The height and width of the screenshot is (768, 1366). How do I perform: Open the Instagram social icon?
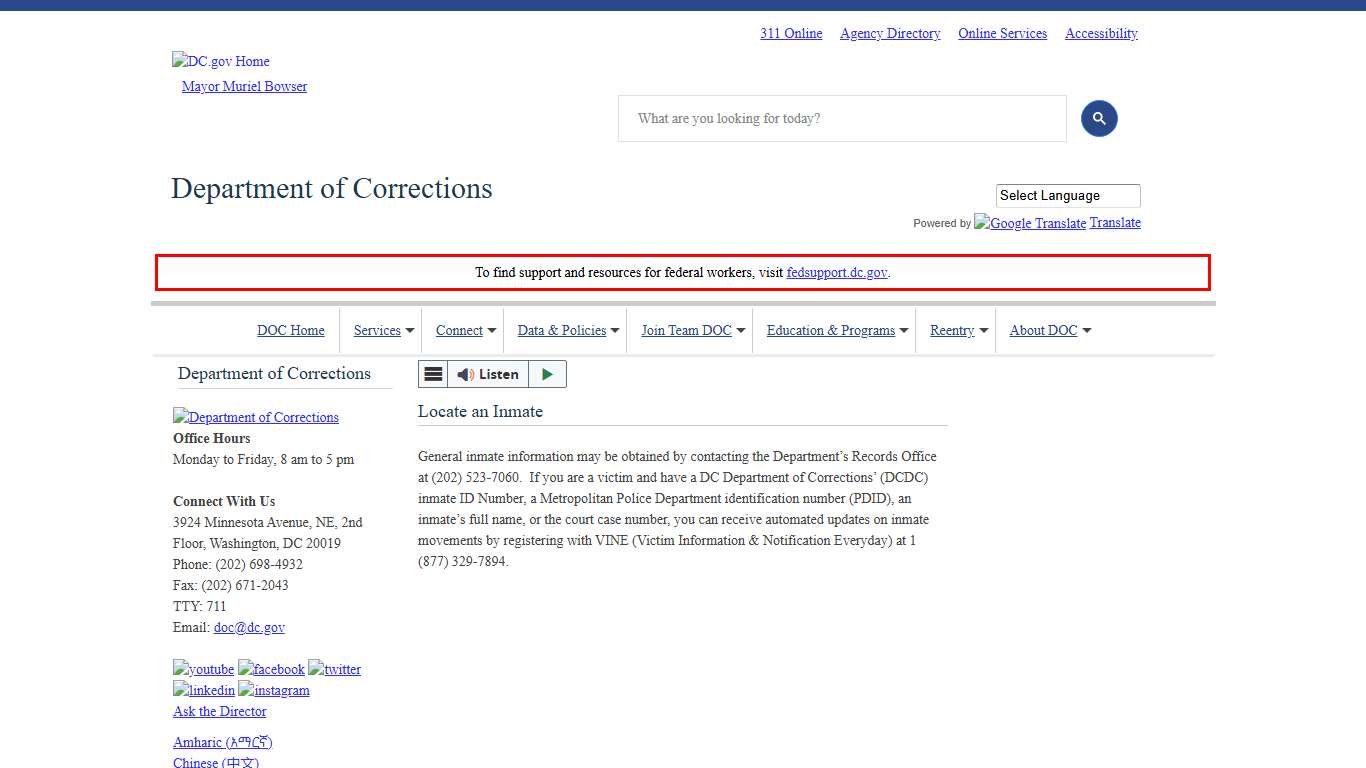click(x=274, y=690)
